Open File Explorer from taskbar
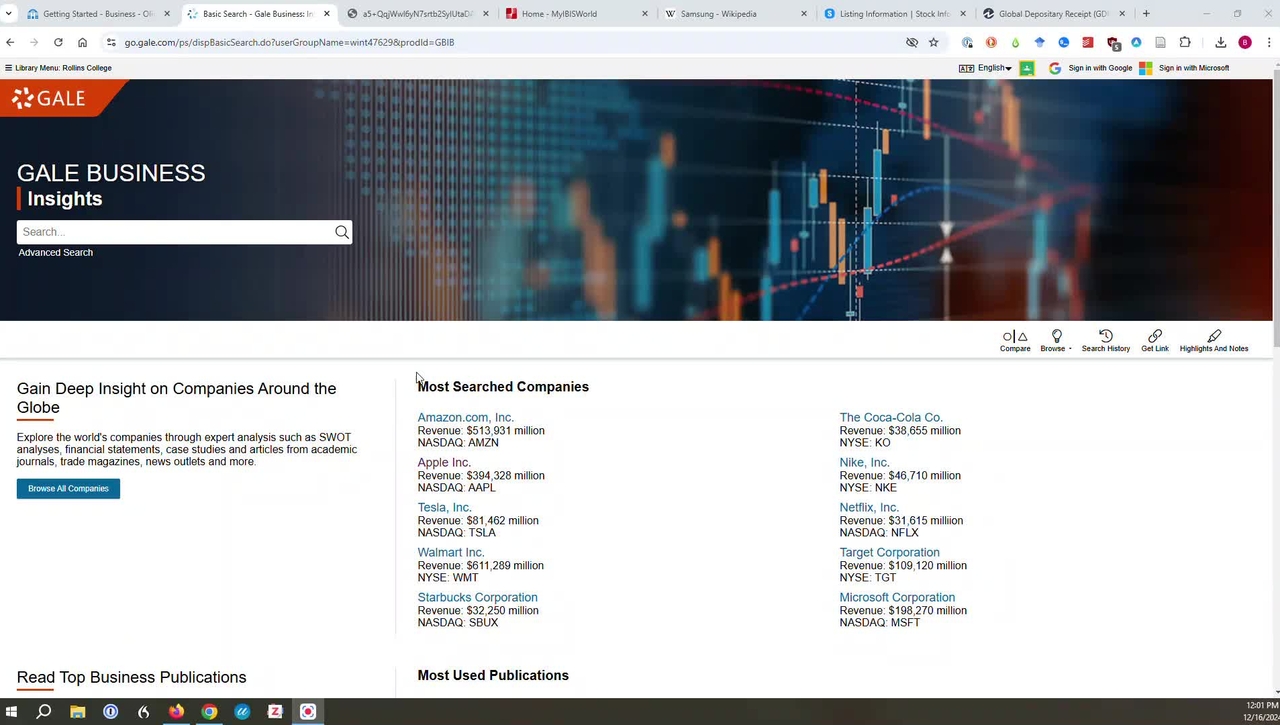 pyautogui.click(x=77, y=712)
